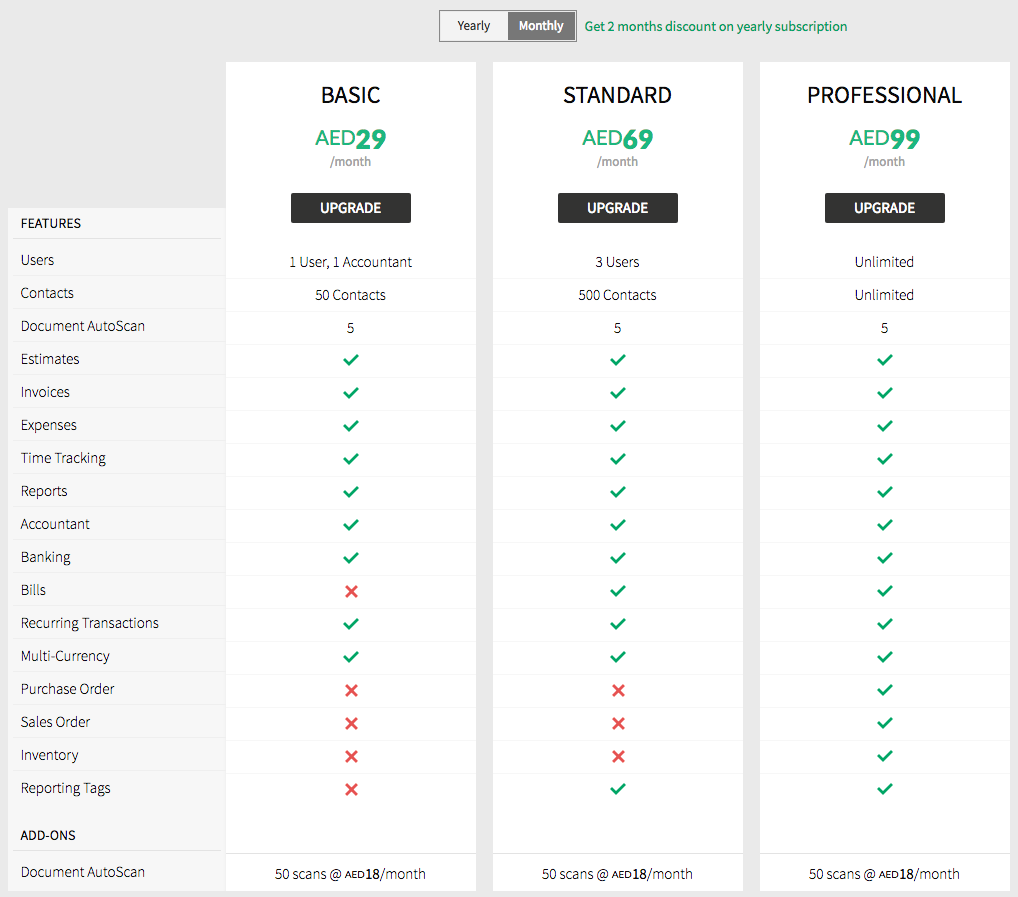Click Professional plan's Inventory green checkmark

click(884, 756)
